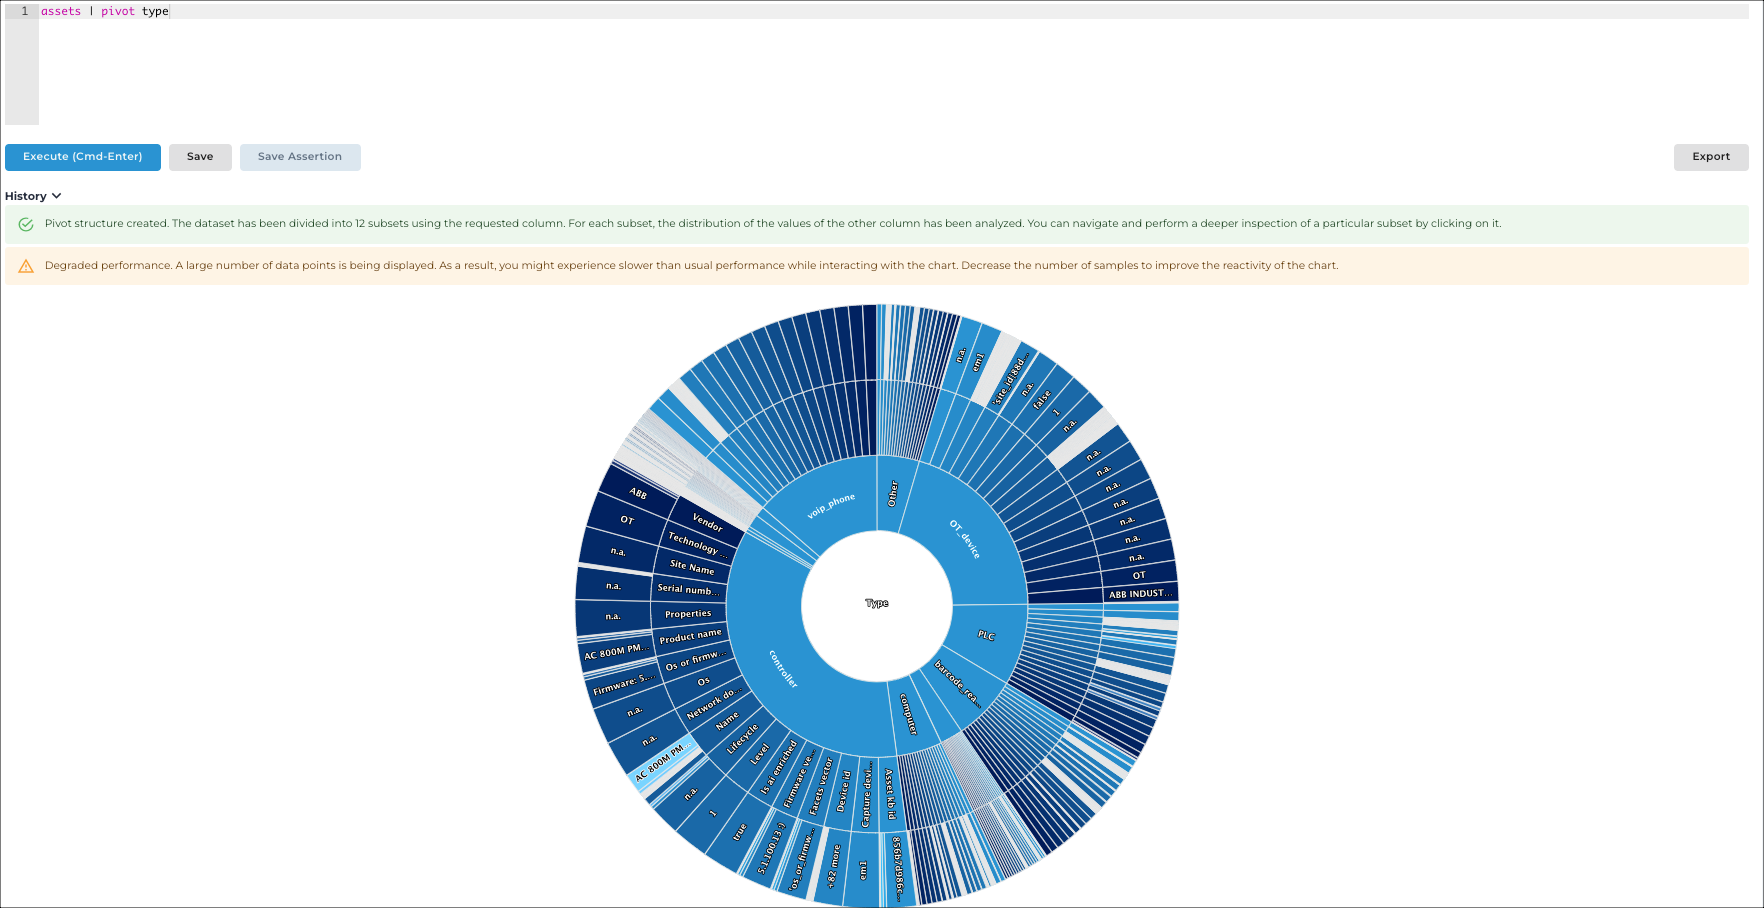
Task: Collapse the History section chevron
Action: 57,196
